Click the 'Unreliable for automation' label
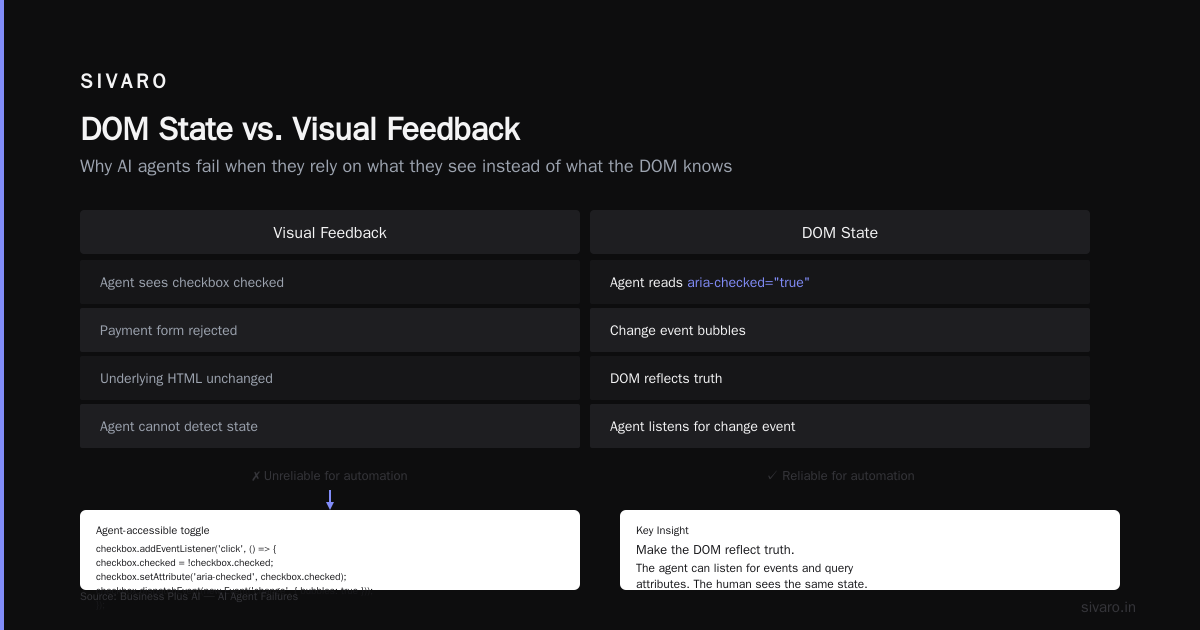The height and width of the screenshot is (630, 1200). (330, 476)
